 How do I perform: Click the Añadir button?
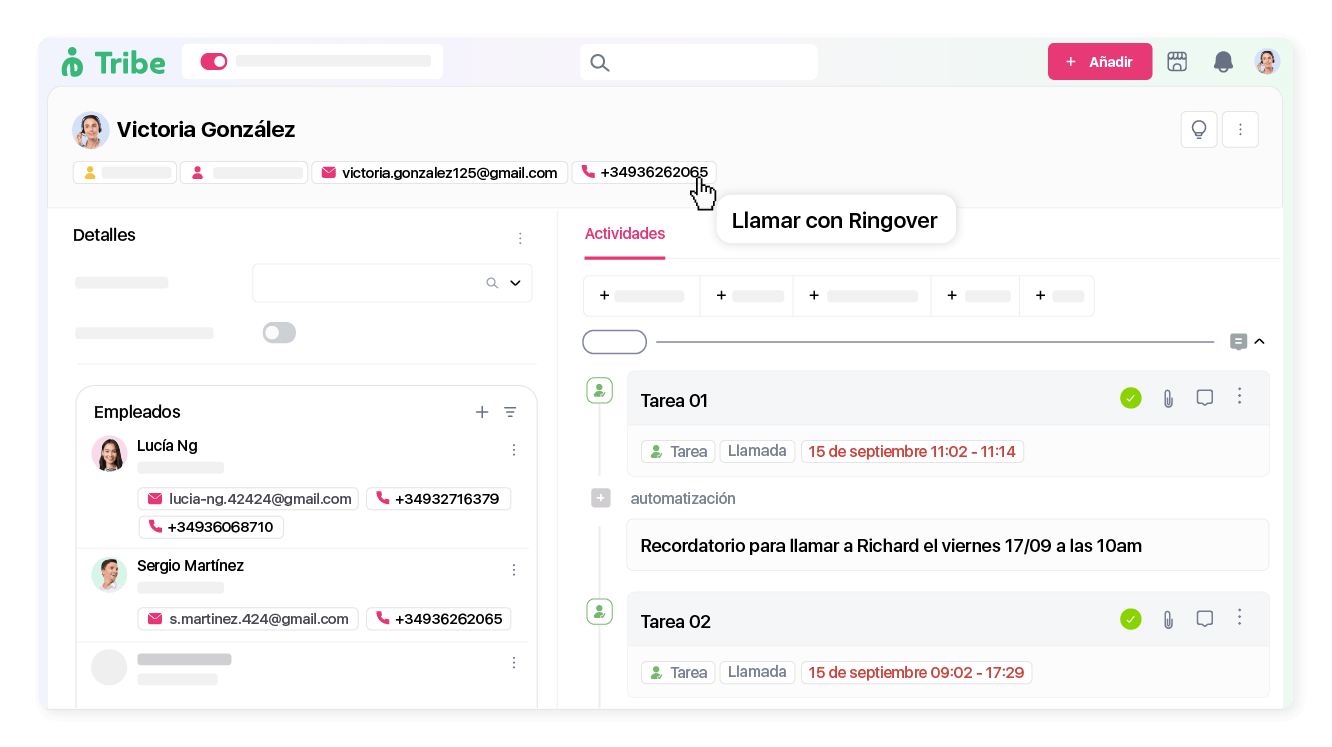tap(1100, 61)
